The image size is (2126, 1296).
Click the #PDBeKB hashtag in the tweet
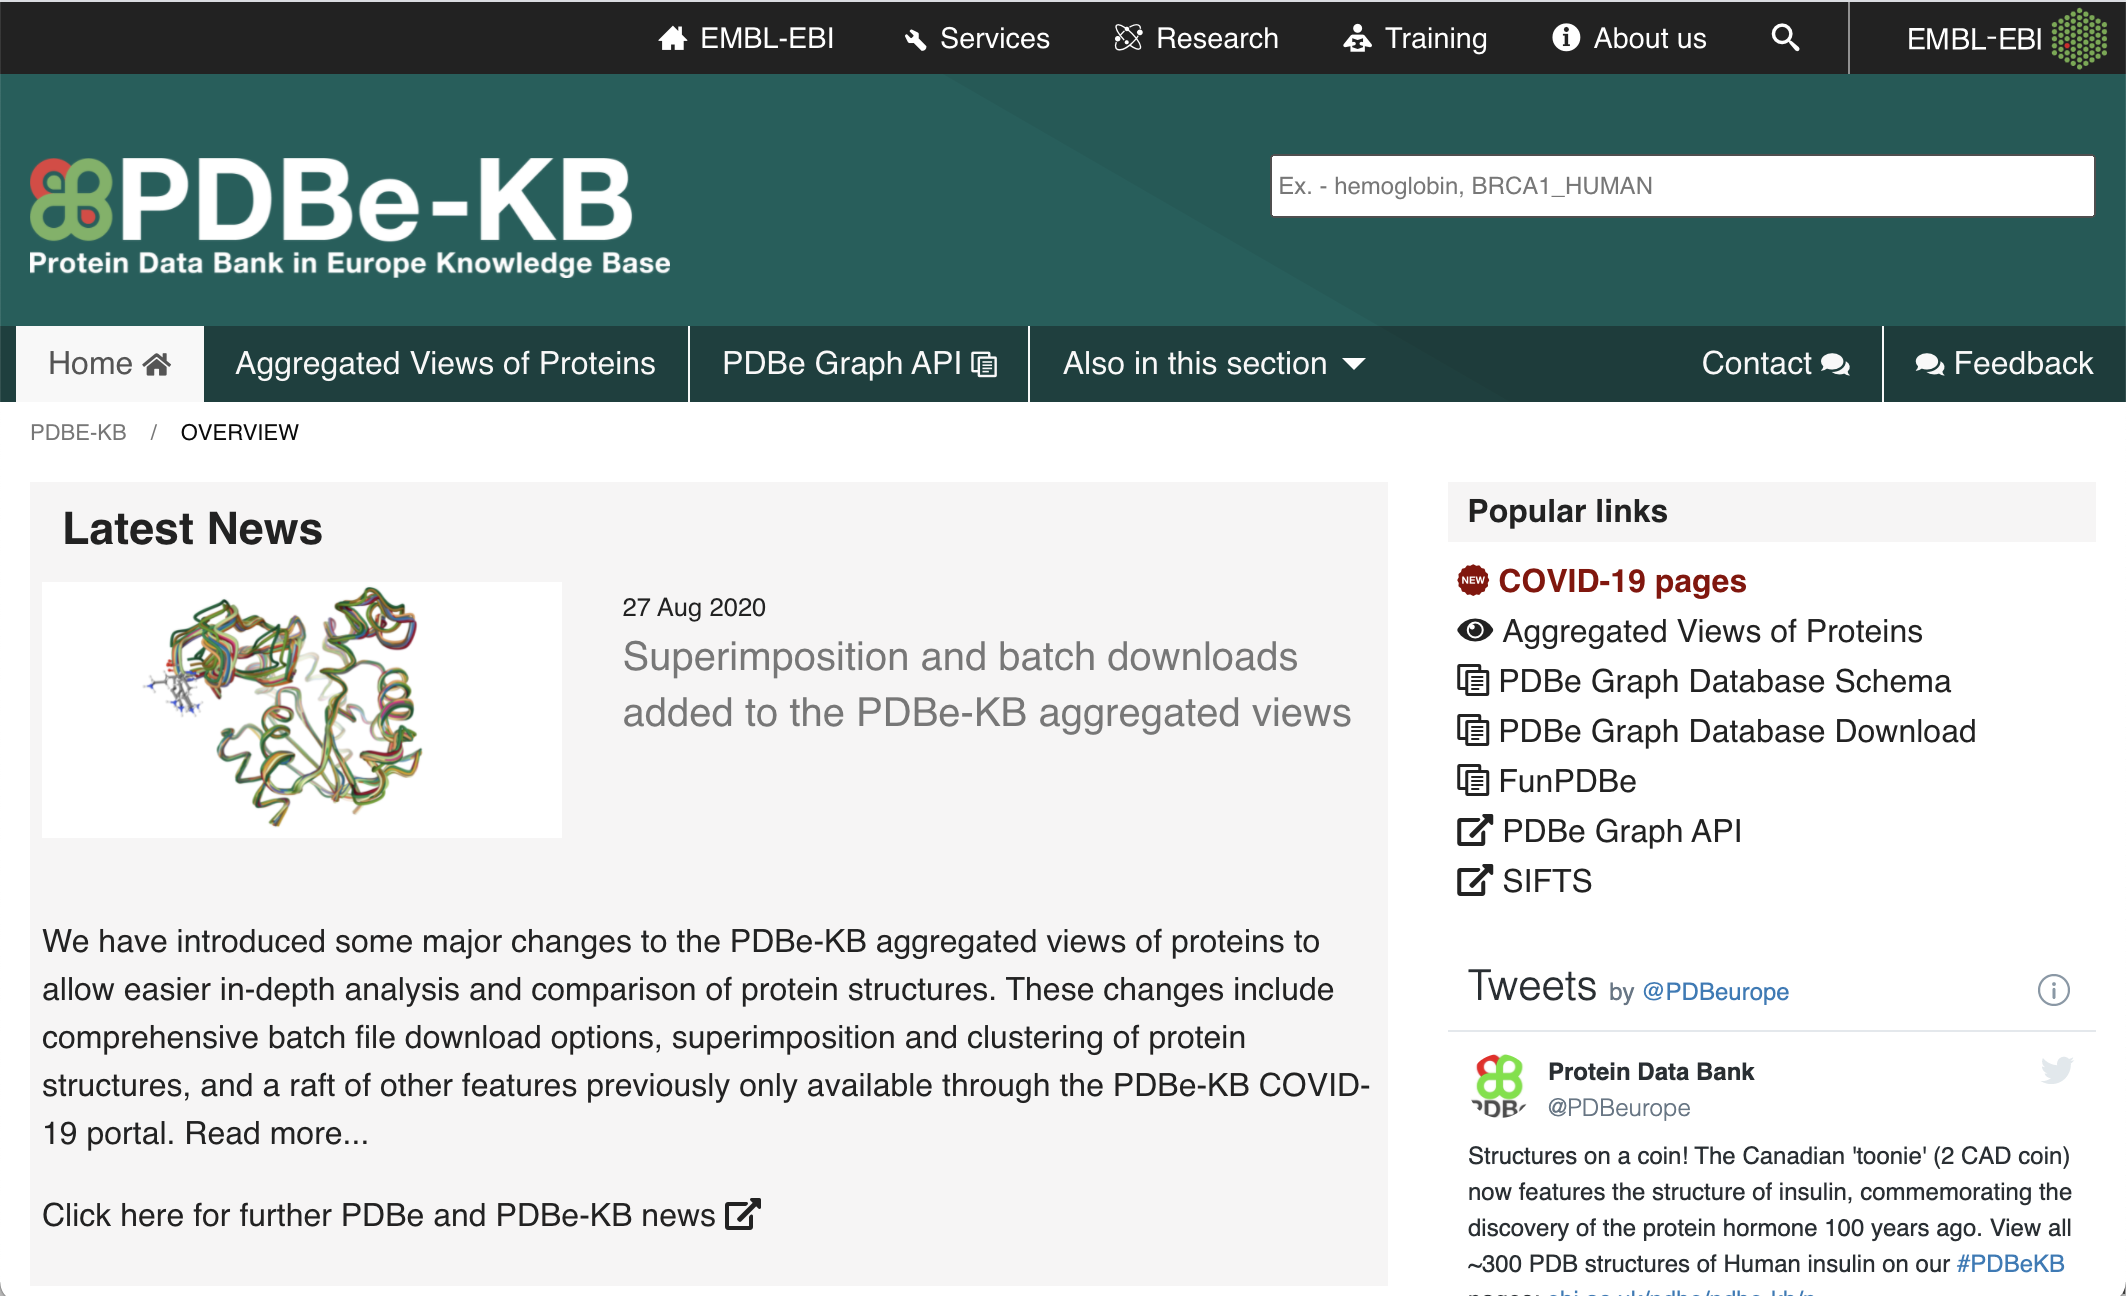(x=2010, y=1264)
